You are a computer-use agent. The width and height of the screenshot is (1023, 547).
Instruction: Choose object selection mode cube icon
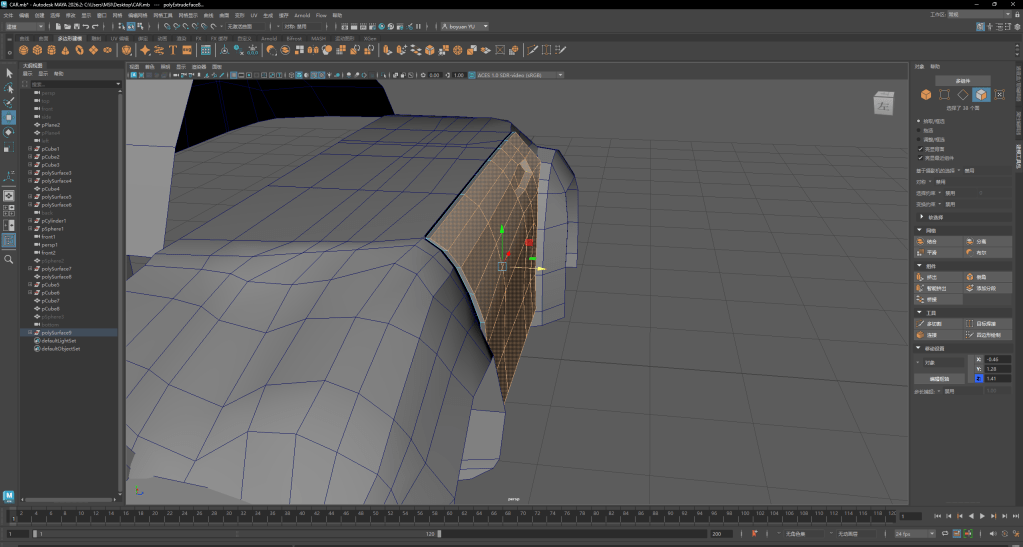tap(925, 95)
